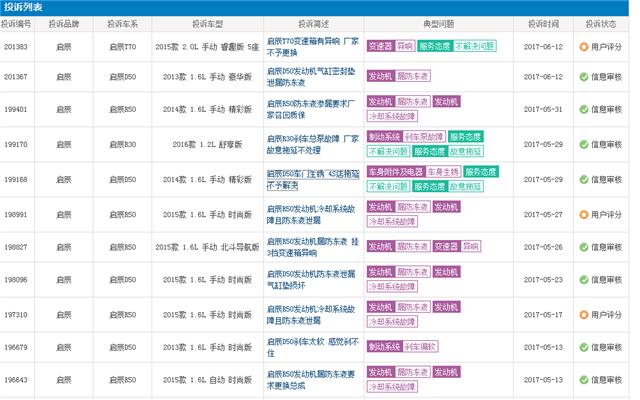Screen dimensions: 640x400
Task: Click 信息审核 status text for complaint 198096
Action: (x=606, y=280)
